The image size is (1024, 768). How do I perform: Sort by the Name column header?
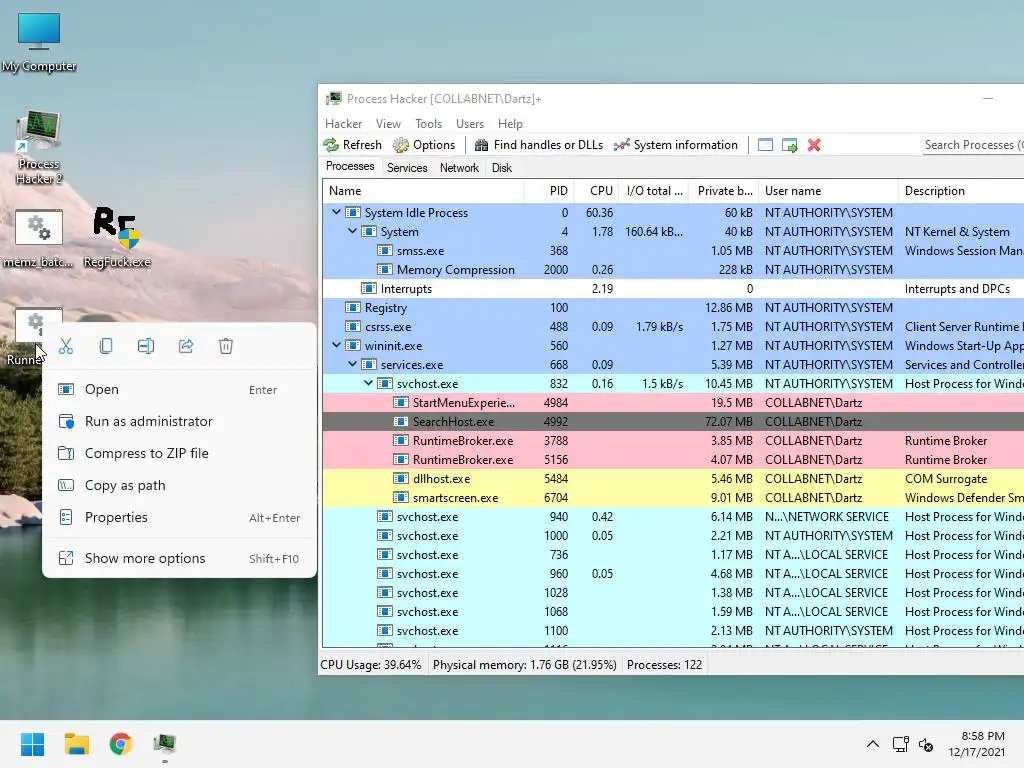[423, 191]
